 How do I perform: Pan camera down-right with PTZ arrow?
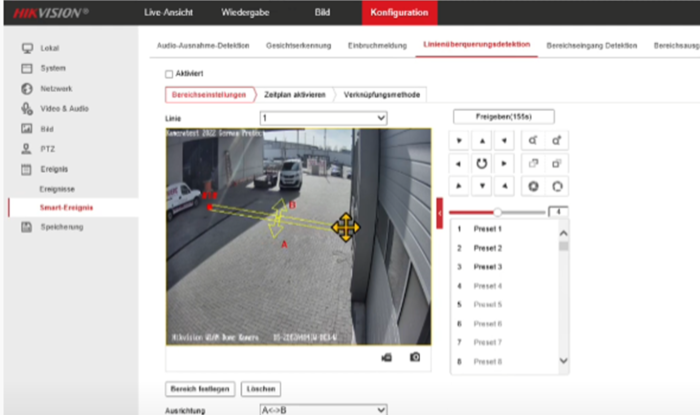[x=504, y=186]
